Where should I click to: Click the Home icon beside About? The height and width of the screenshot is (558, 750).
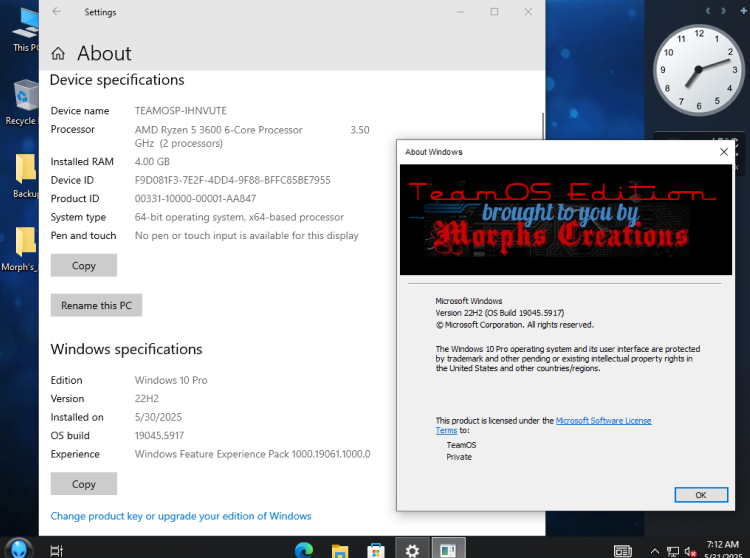coord(58,54)
